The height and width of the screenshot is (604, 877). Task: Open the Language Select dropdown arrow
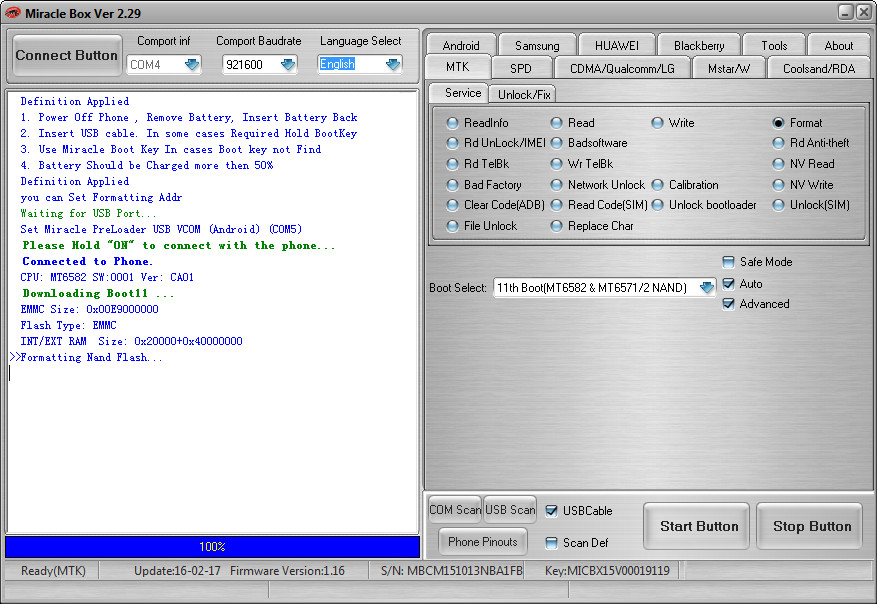point(393,65)
